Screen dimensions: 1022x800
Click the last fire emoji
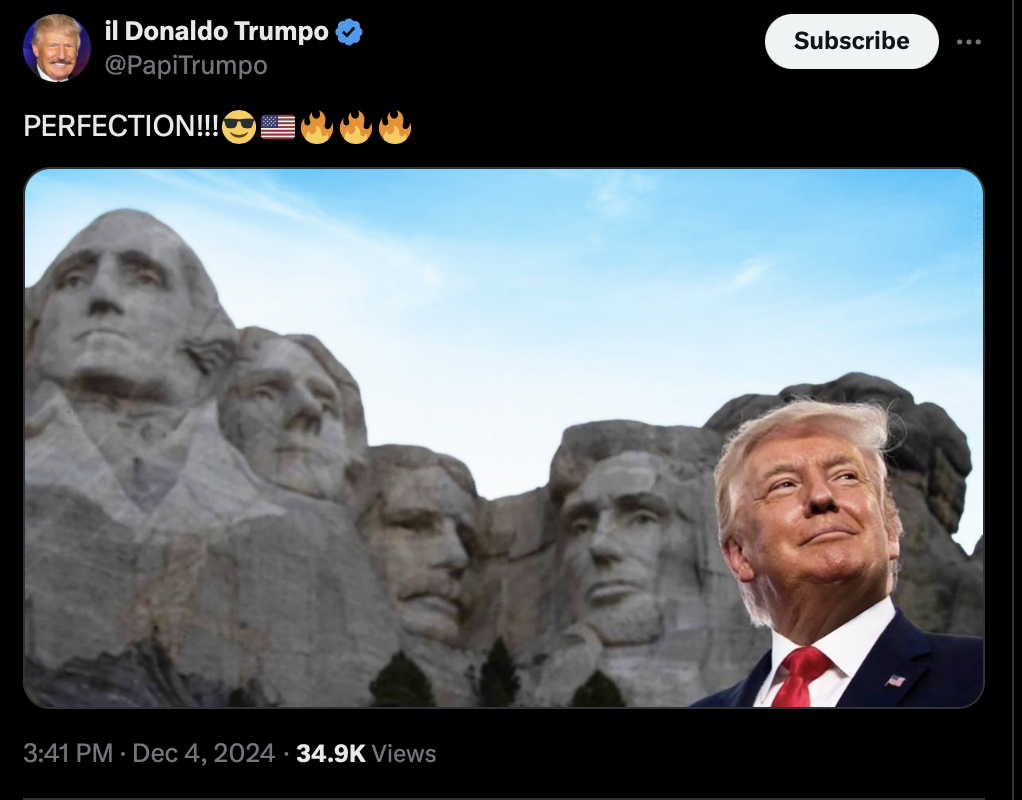pyautogui.click(x=395, y=126)
